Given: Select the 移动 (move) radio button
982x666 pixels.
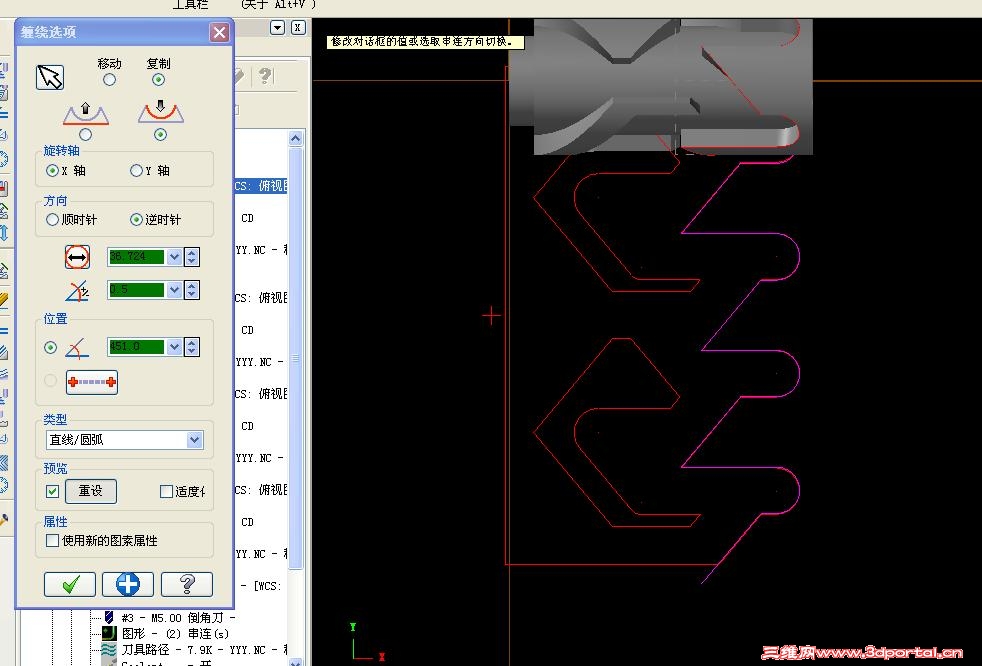Looking at the screenshot, I should (110, 80).
